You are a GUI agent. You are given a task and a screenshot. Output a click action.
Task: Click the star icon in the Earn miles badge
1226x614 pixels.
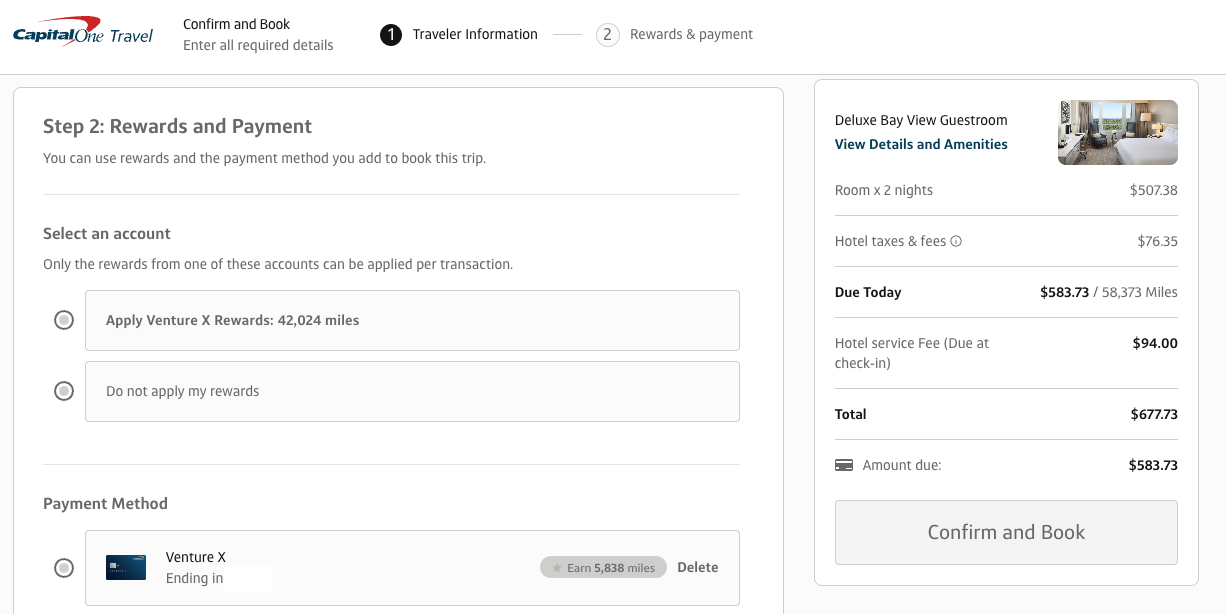pyautogui.click(x=557, y=568)
